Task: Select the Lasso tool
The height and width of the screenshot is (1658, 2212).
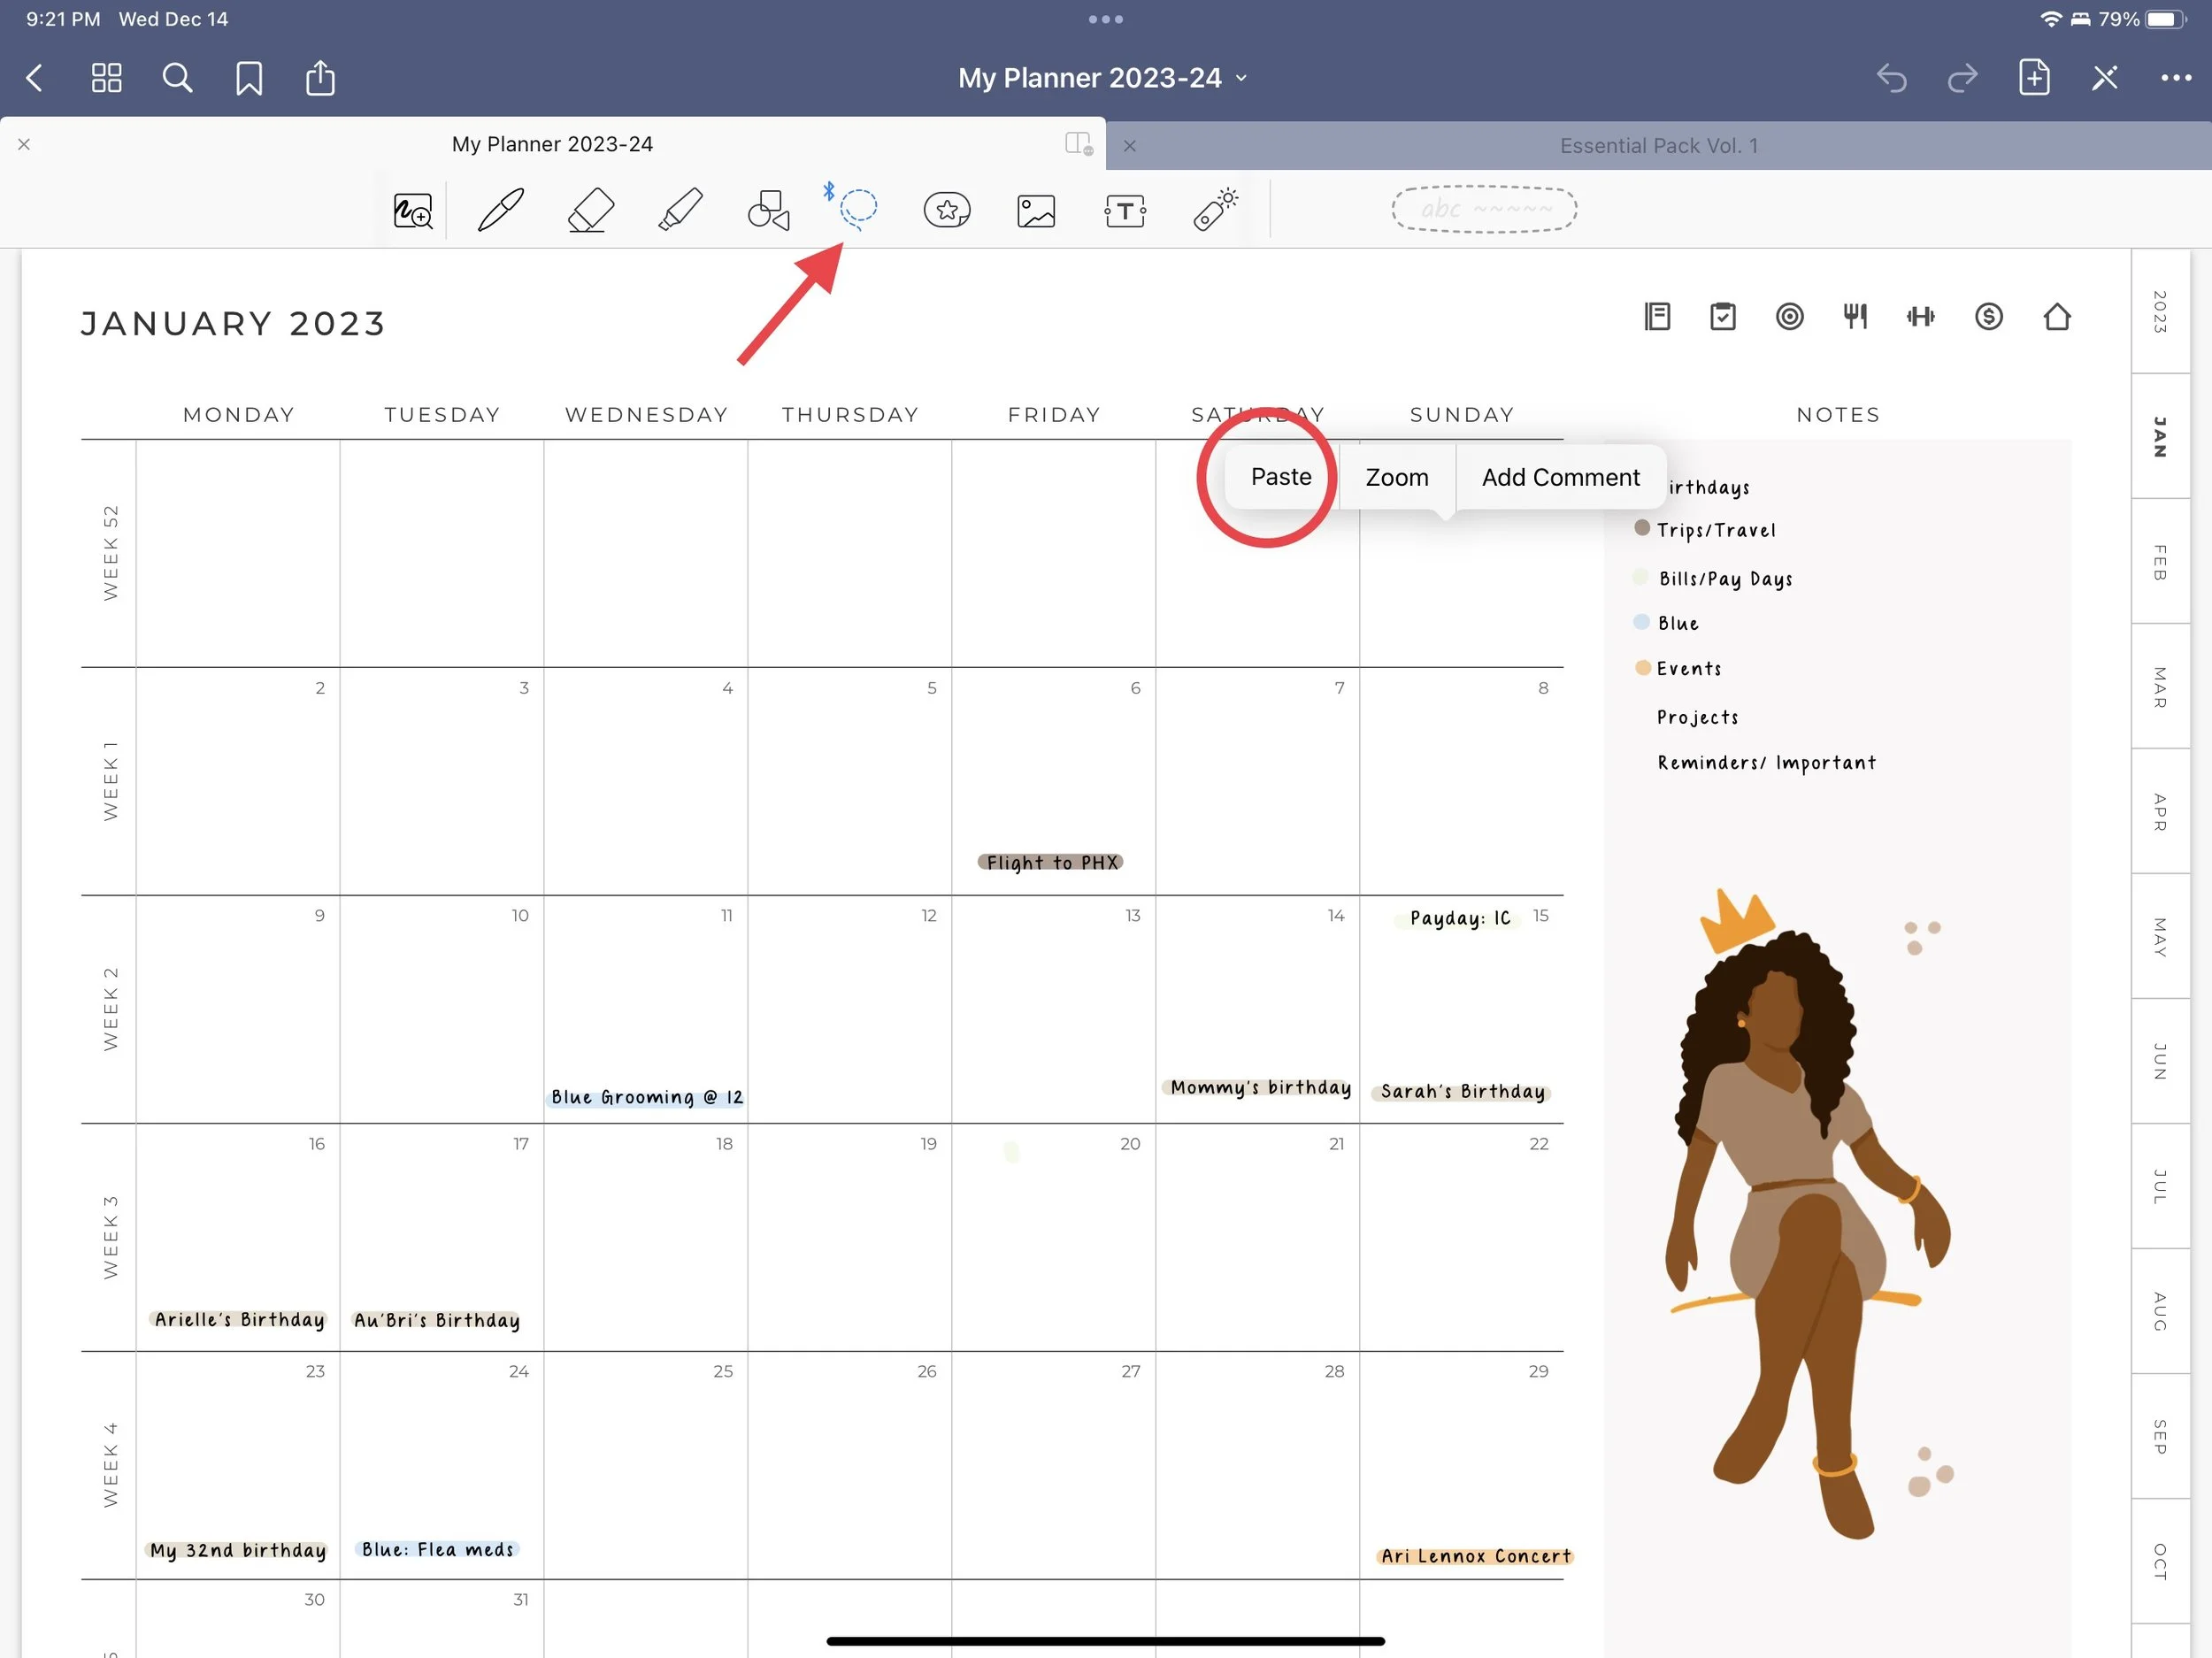Action: coord(857,209)
